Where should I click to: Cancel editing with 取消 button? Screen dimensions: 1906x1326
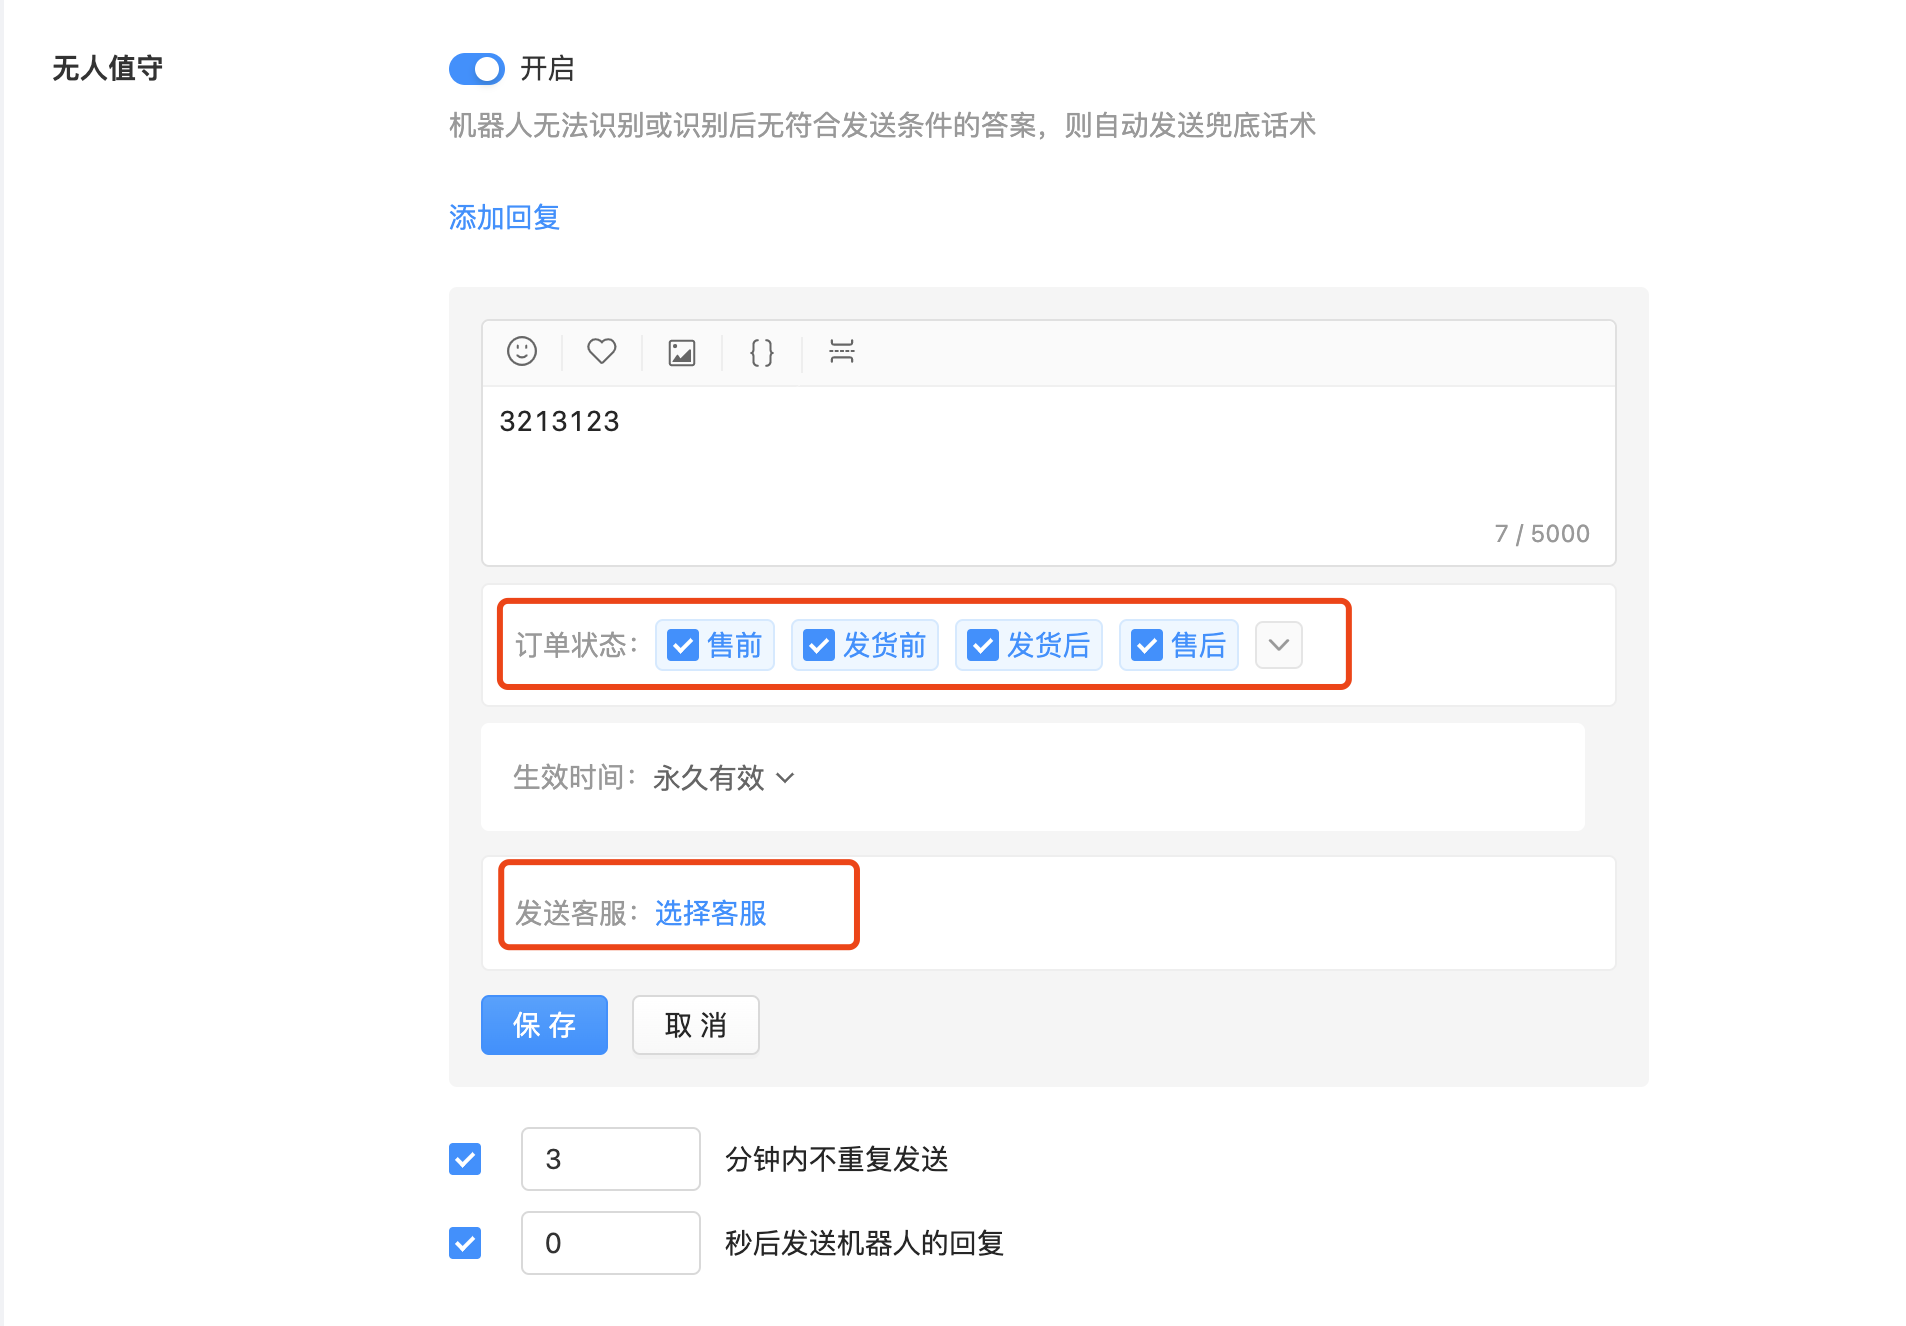point(696,1025)
